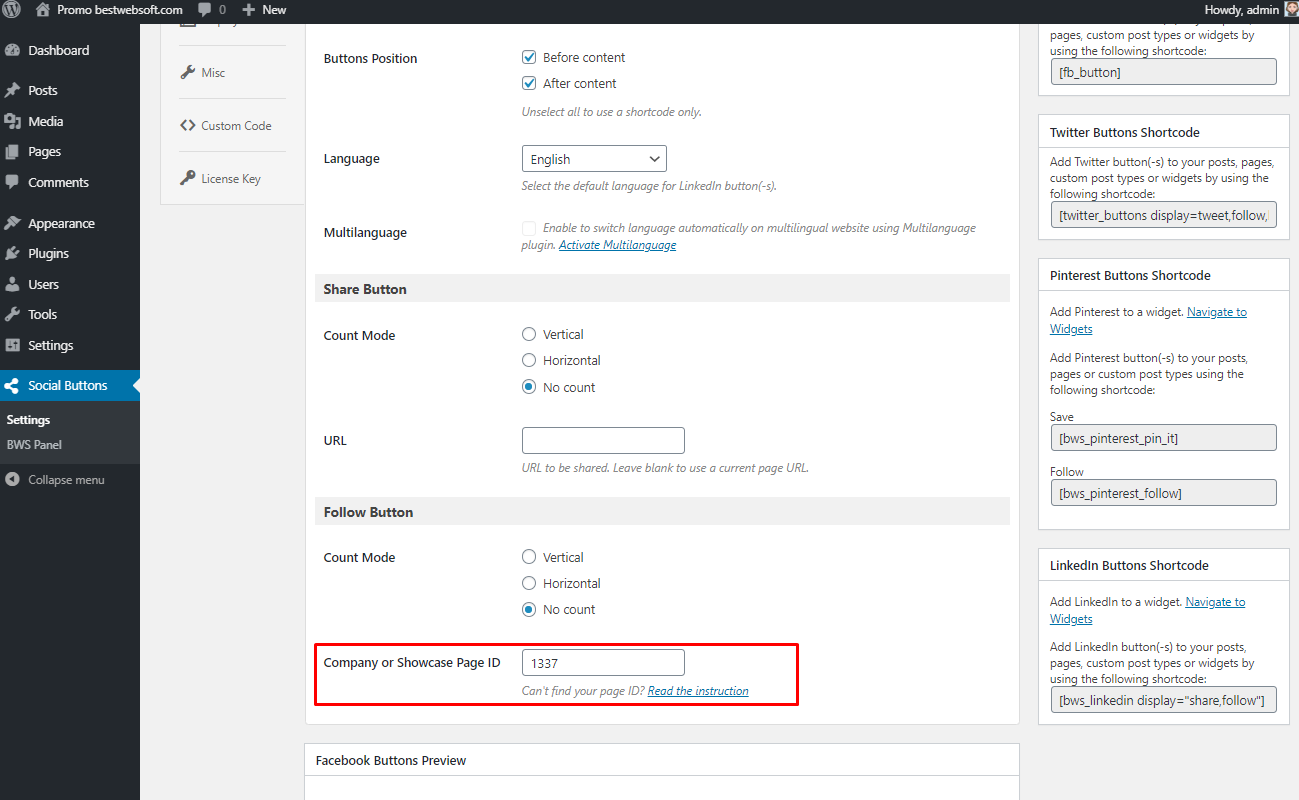
Task: Select Horizontal under Follow Button Count Mode
Action: [x=529, y=583]
